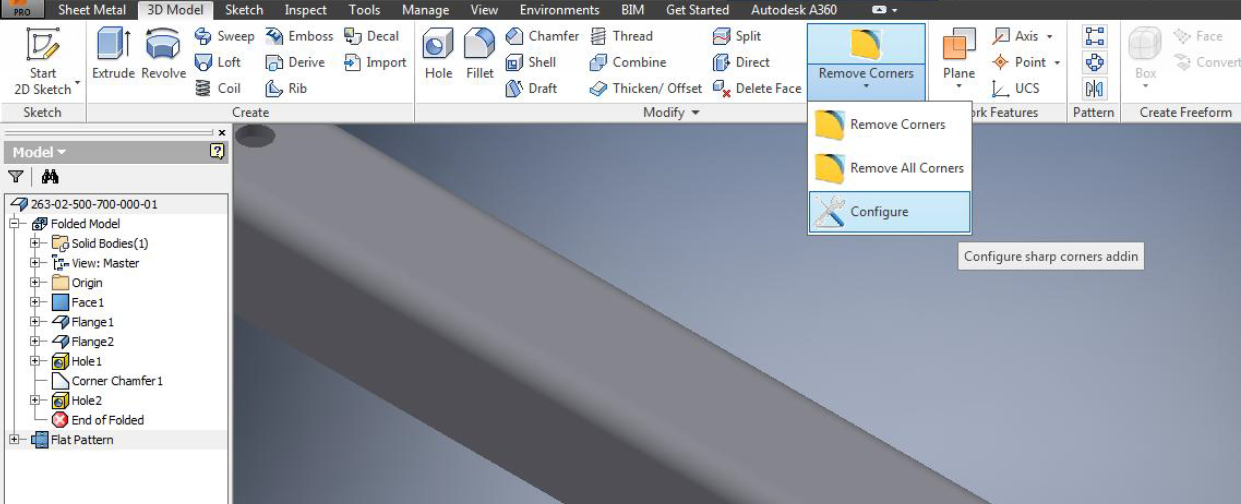This screenshot has height=504, width=1241.
Task: Select the Shell tool
Action: click(531, 62)
